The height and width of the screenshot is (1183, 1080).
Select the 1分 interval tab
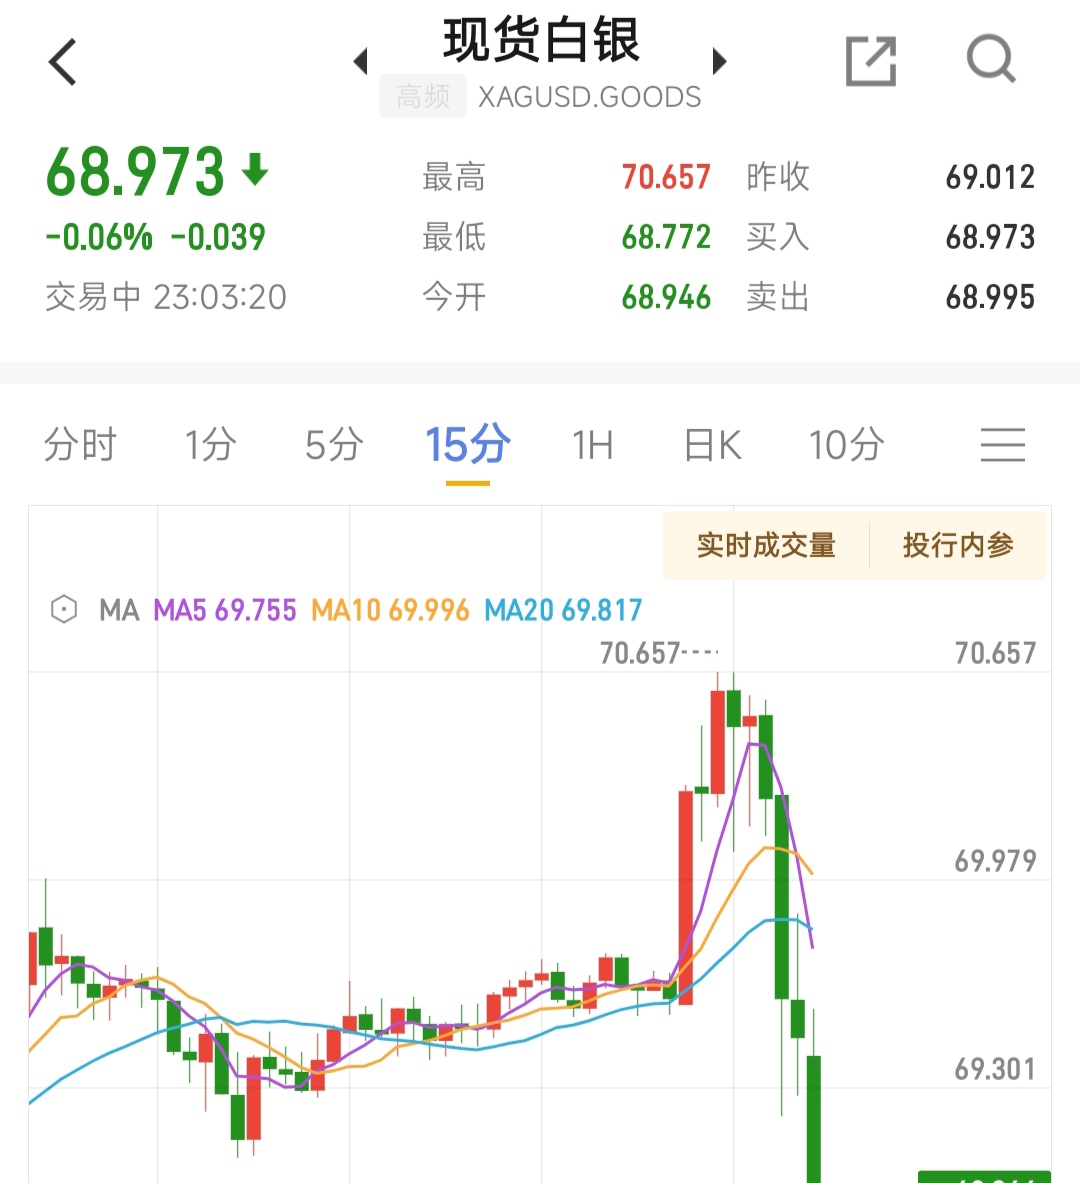(x=211, y=444)
